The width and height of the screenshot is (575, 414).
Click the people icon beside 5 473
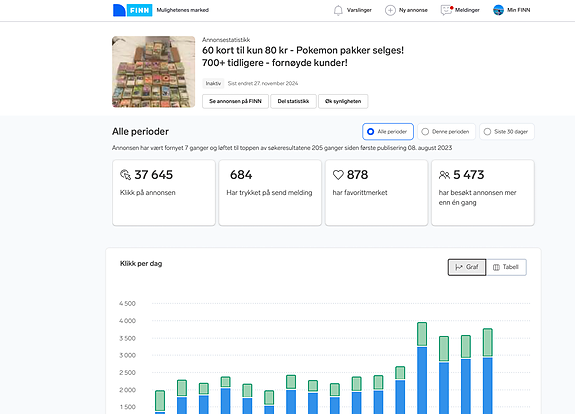[444, 175]
